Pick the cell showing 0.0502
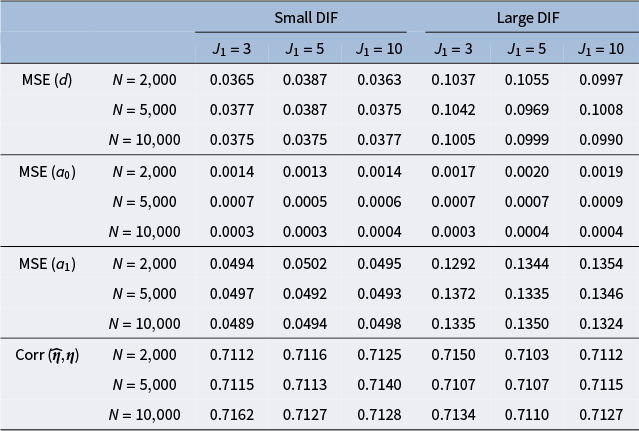Viewport: 639px width, 431px height. (302, 263)
